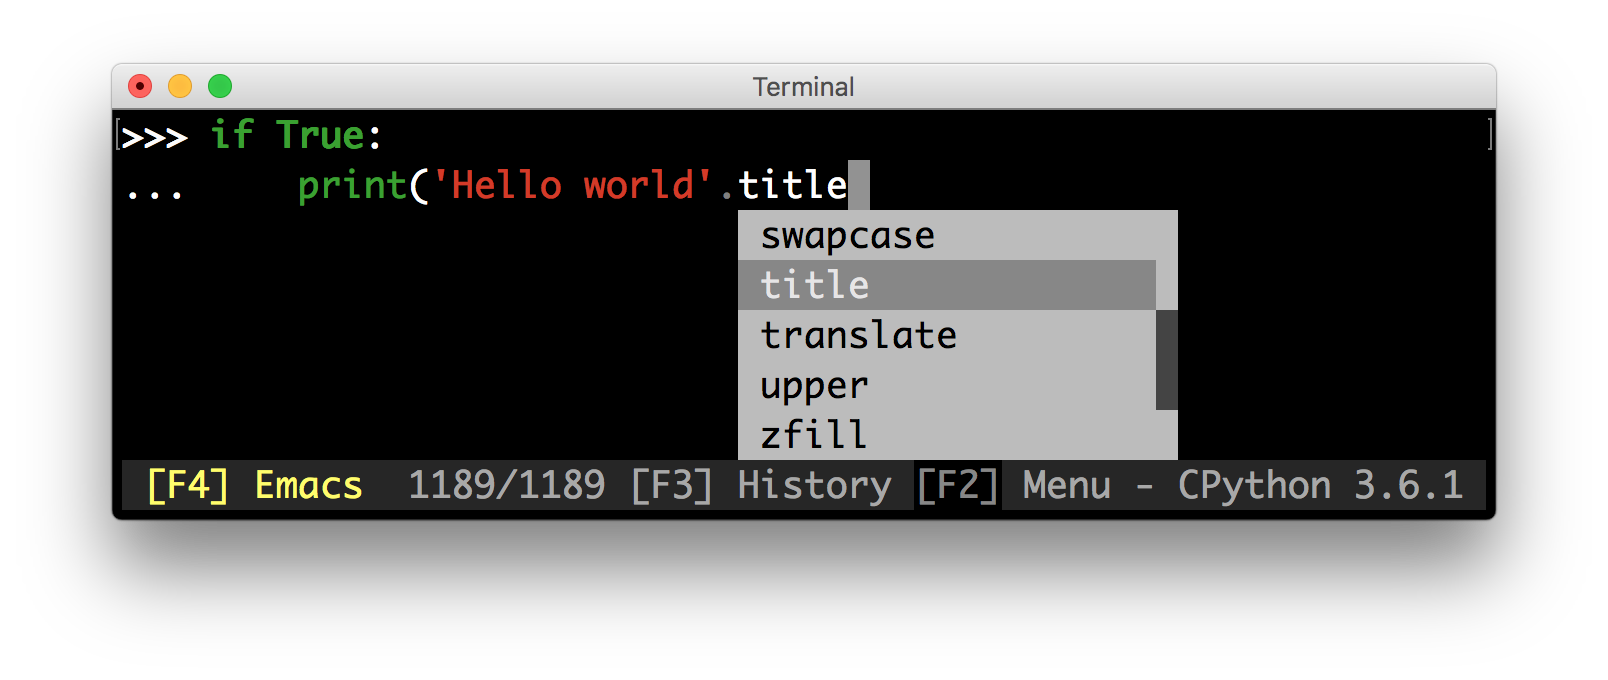Click inside the 'Hello world' string

click(572, 185)
